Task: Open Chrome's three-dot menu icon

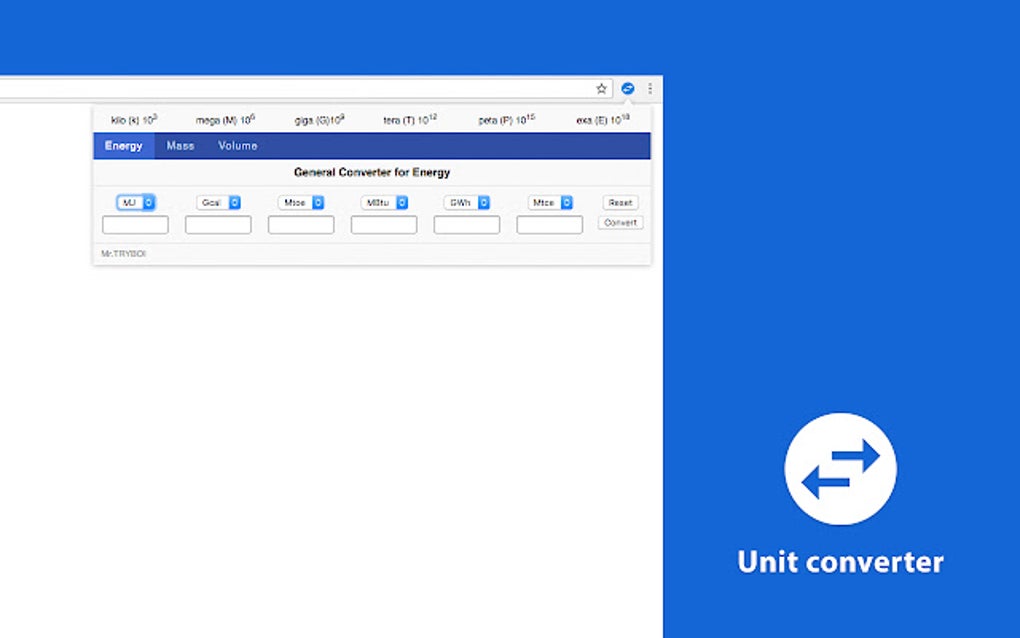Action: pos(650,88)
